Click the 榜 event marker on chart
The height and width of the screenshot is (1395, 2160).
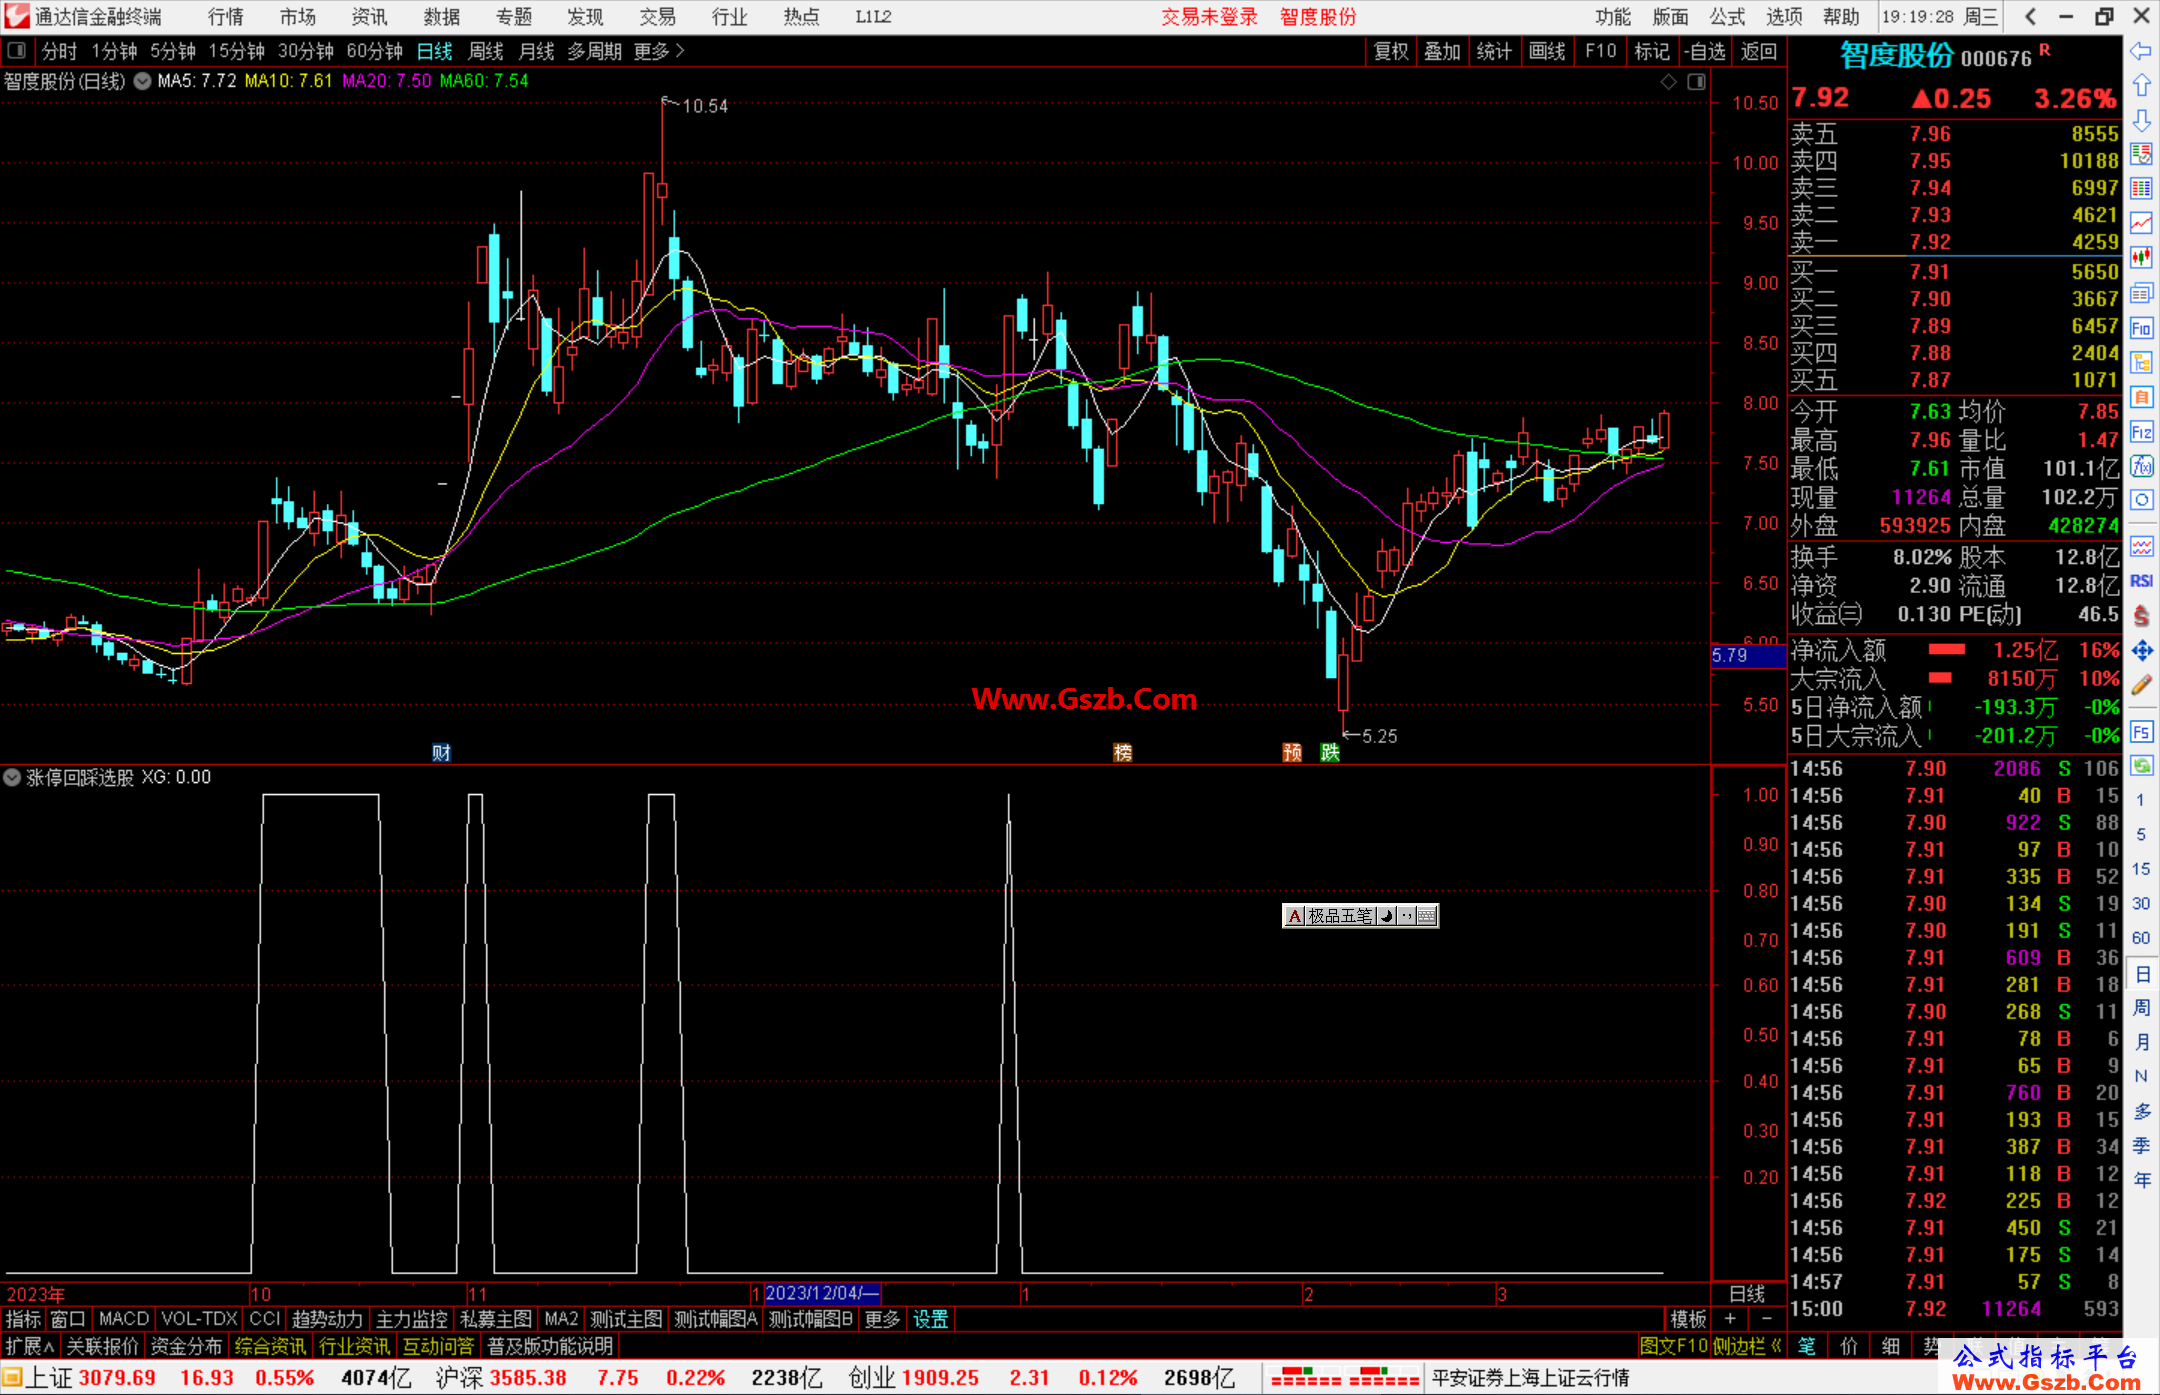1123,752
